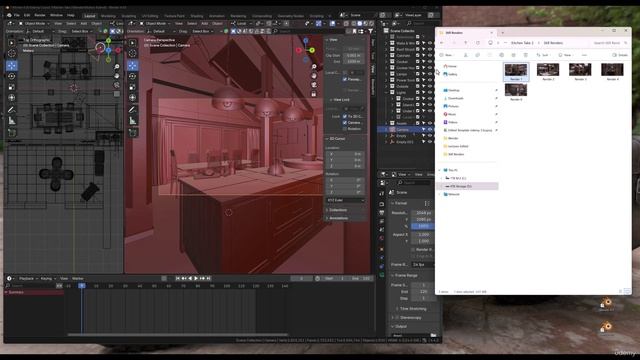Viewport: 640px width, 360px height.
Task: Toggle the Rotation lock checkbox in View Lock
Action: coord(345,129)
